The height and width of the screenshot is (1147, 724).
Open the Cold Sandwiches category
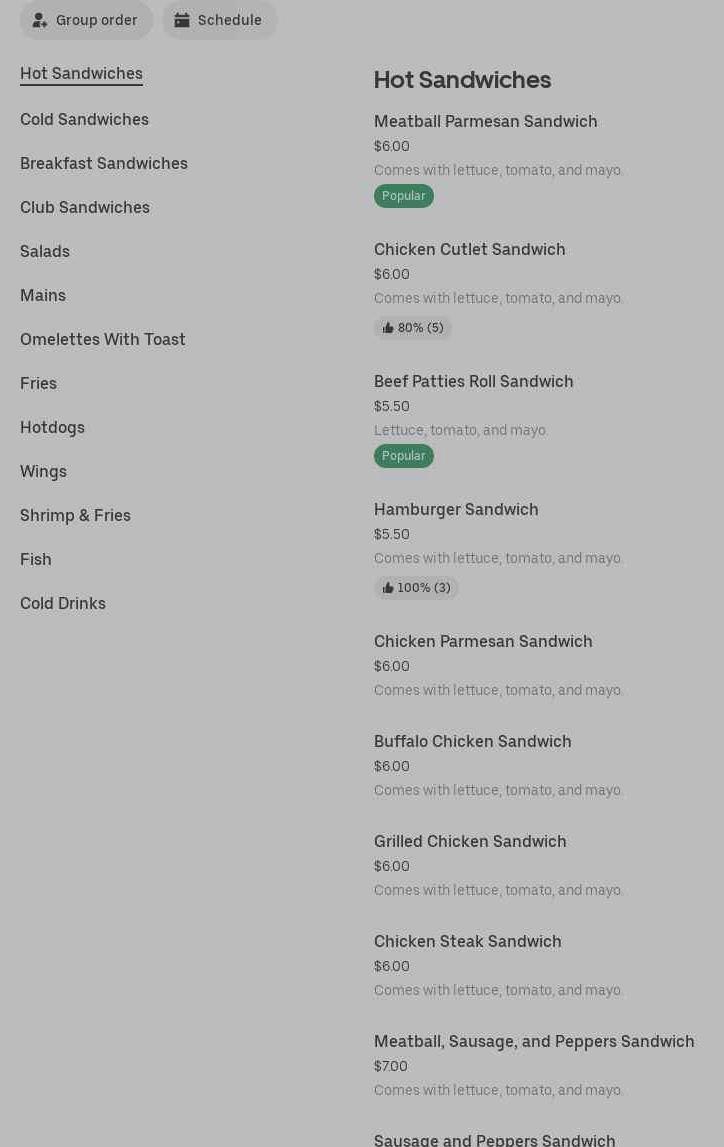click(84, 119)
